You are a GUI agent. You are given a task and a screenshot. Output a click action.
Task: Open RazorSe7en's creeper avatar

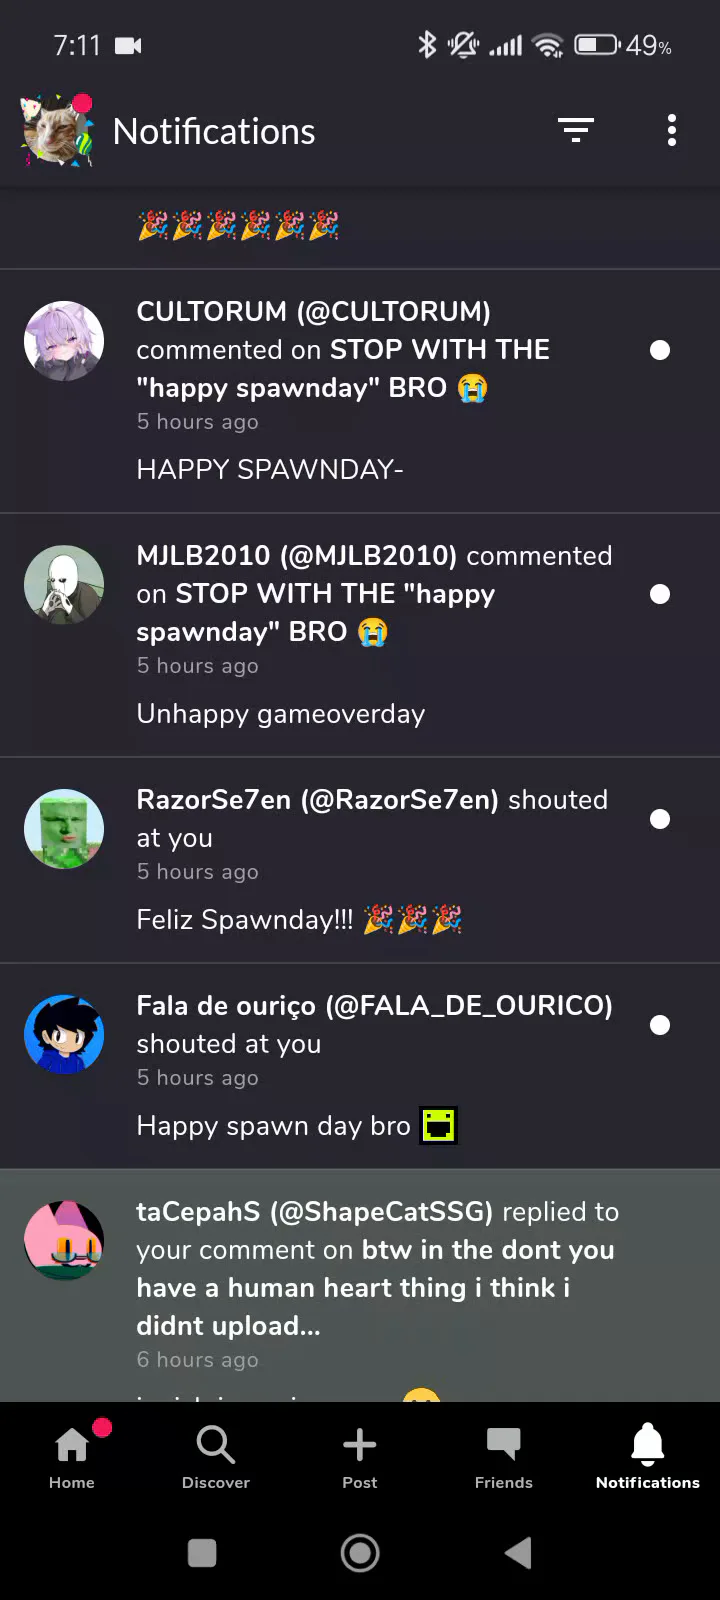click(64, 829)
